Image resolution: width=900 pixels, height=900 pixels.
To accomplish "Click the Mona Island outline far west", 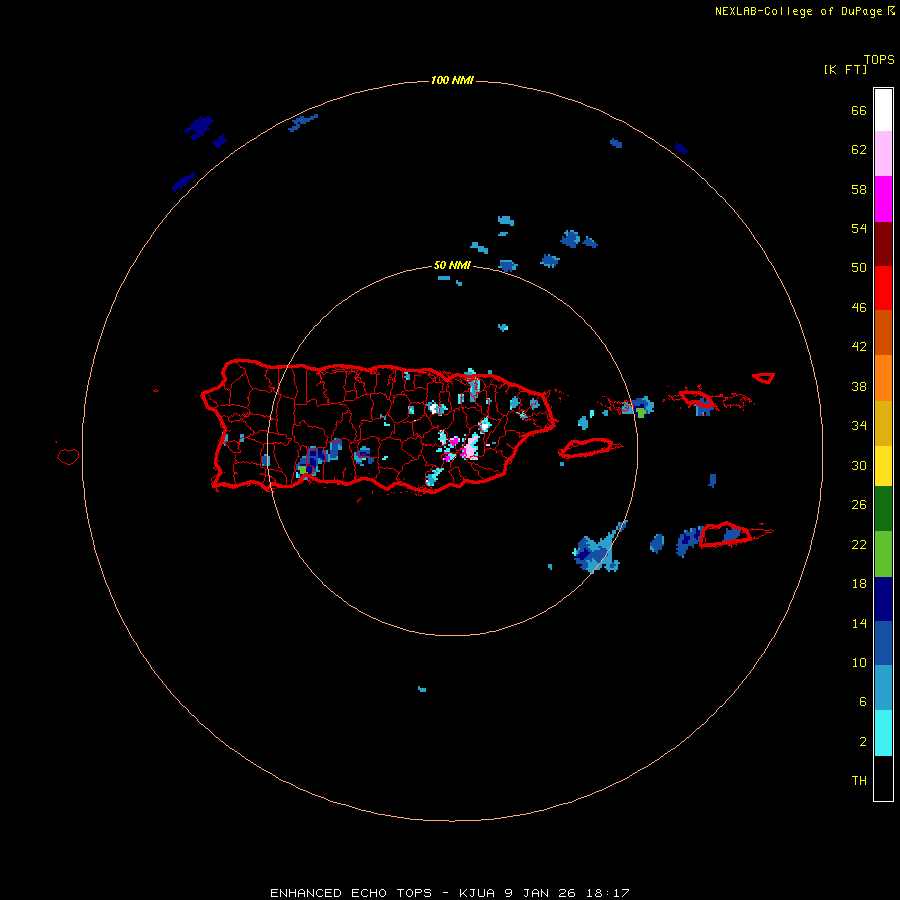I will [x=68, y=456].
